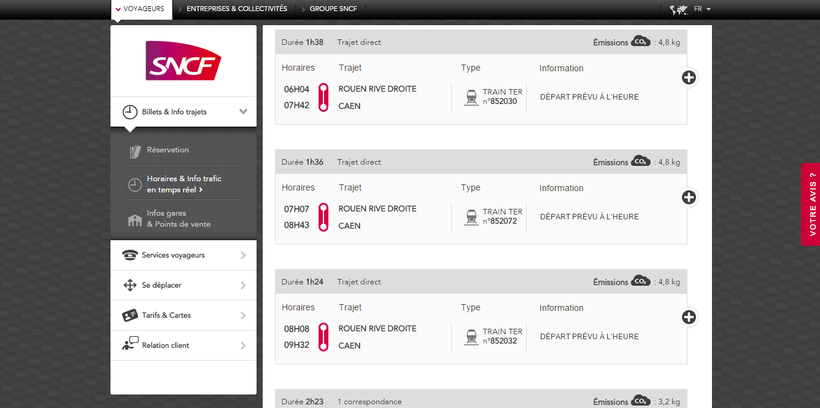Click the Réservation ticket icon
The width and height of the screenshot is (820, 408).
[x=136, y=151]
